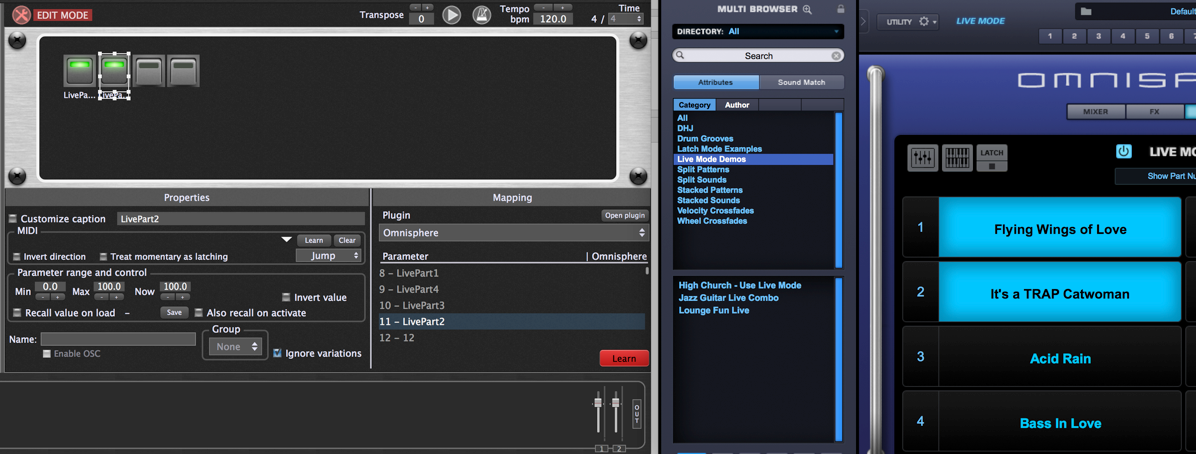Open the Directory All dropdown
Viewport: 1196px width, 454px height.
pyautogui.click(x=758, y=31)
